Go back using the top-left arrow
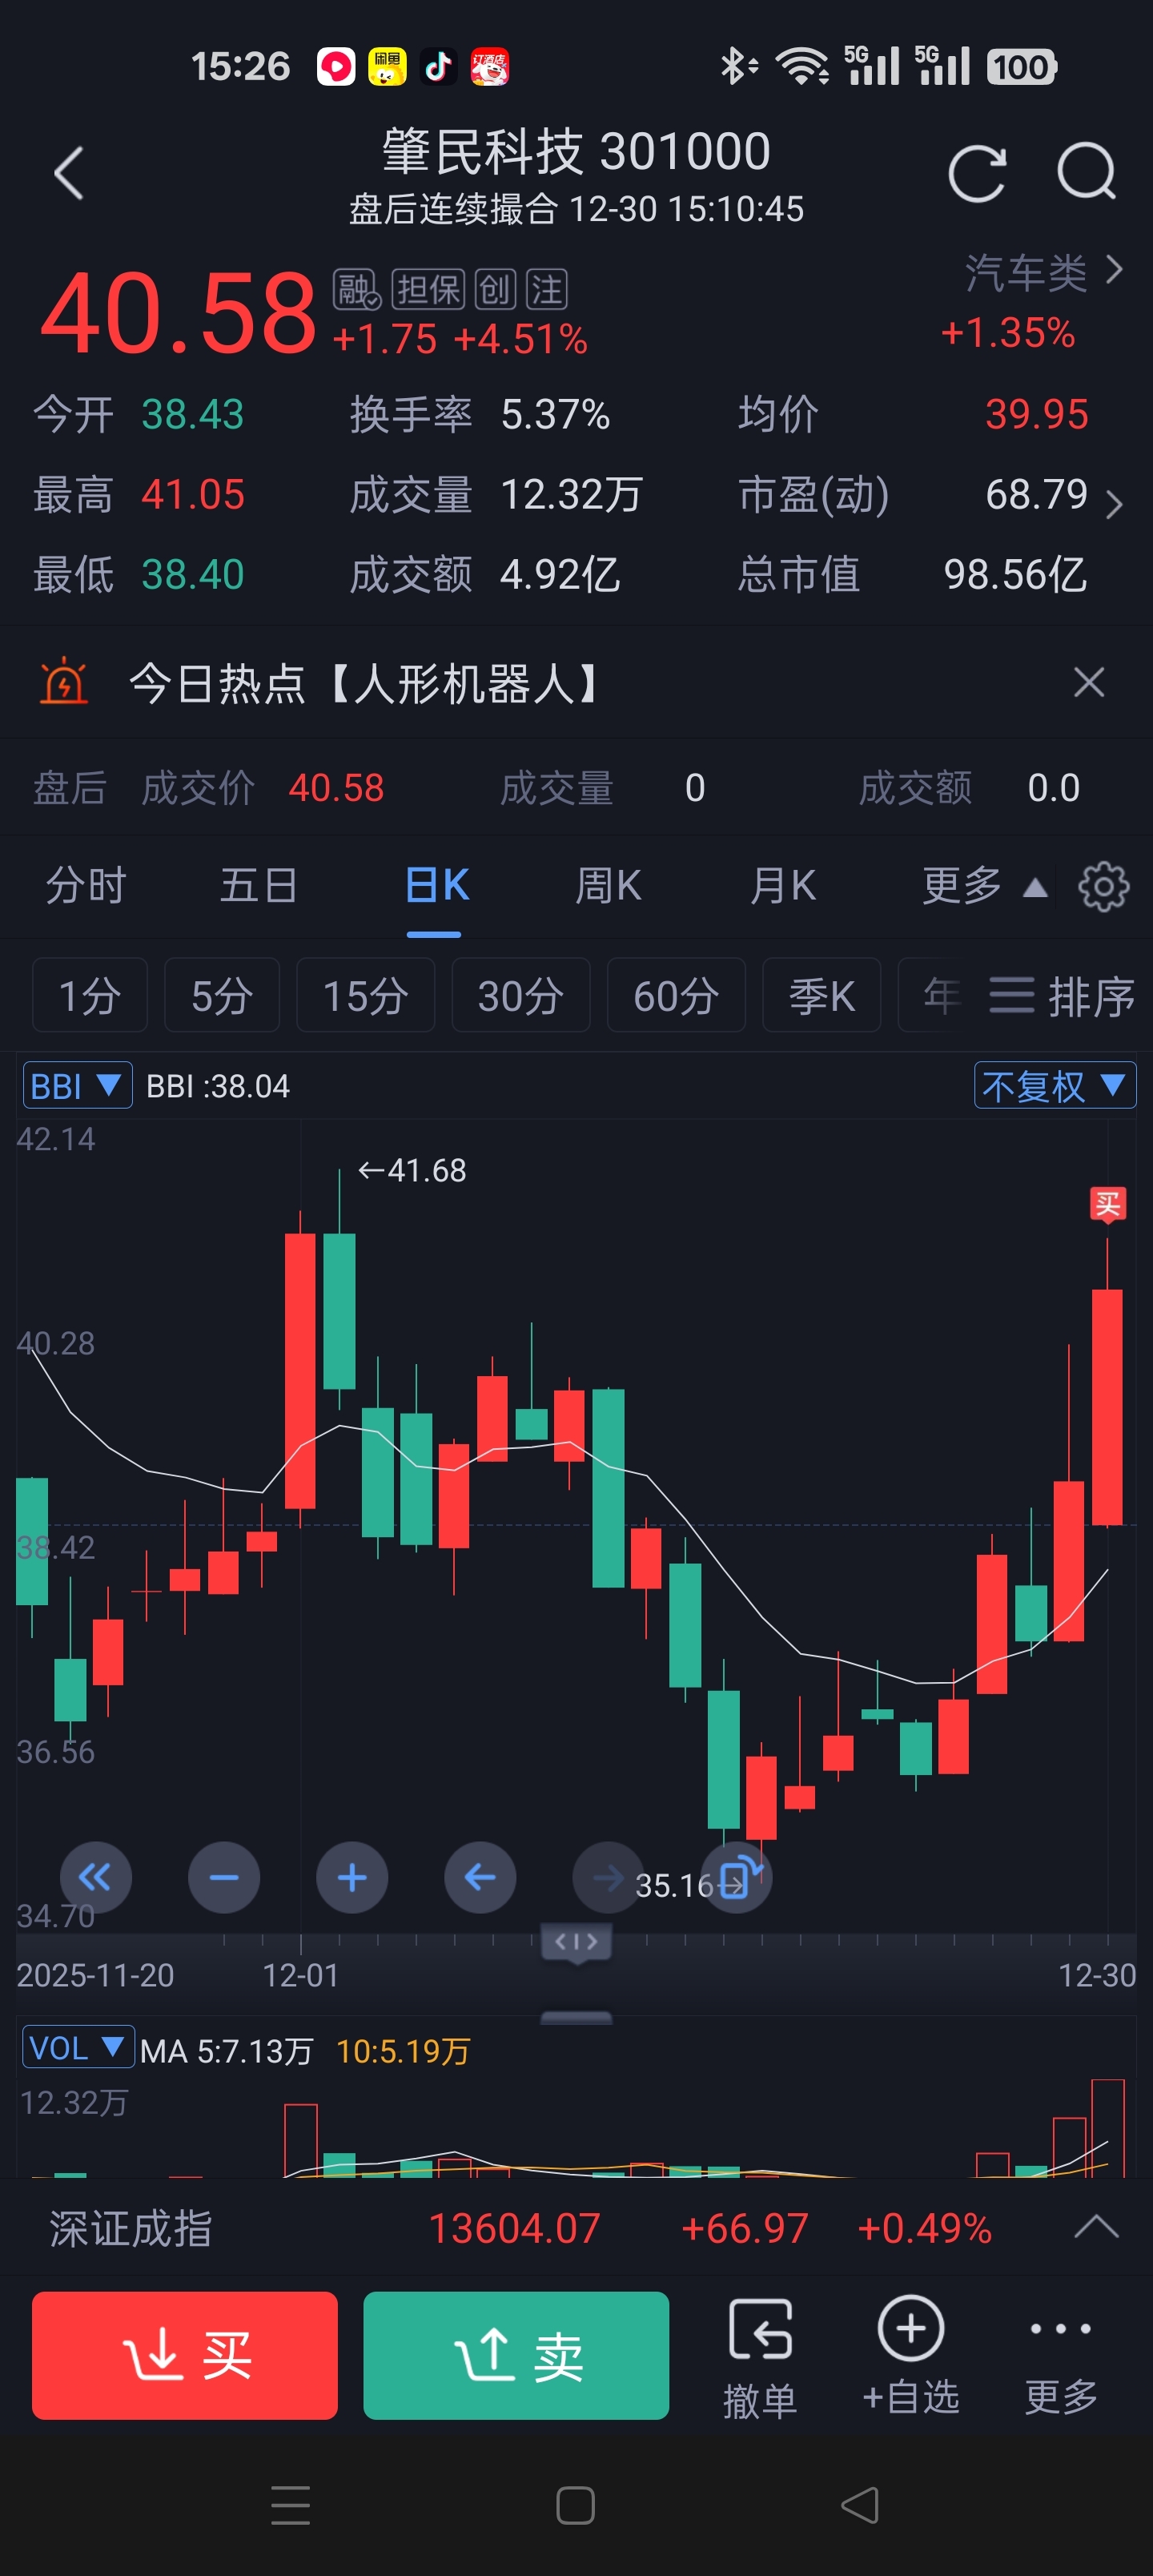 (68, 173)
